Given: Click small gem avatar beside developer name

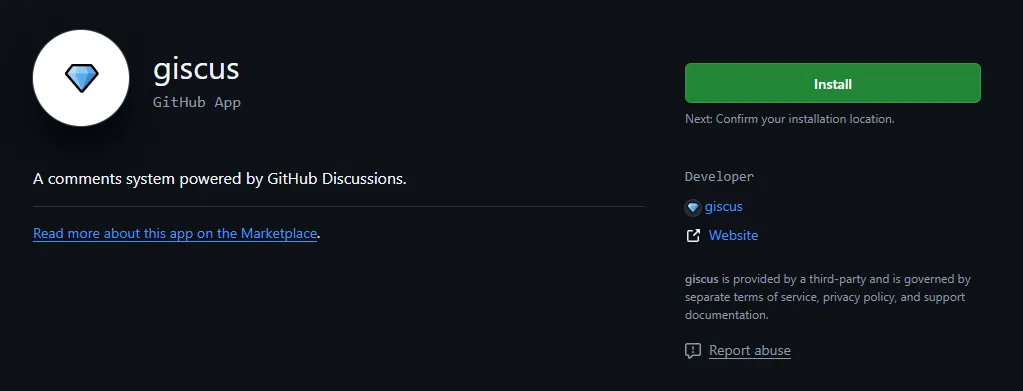Looking at the screenshot, I should click(693, 208).
